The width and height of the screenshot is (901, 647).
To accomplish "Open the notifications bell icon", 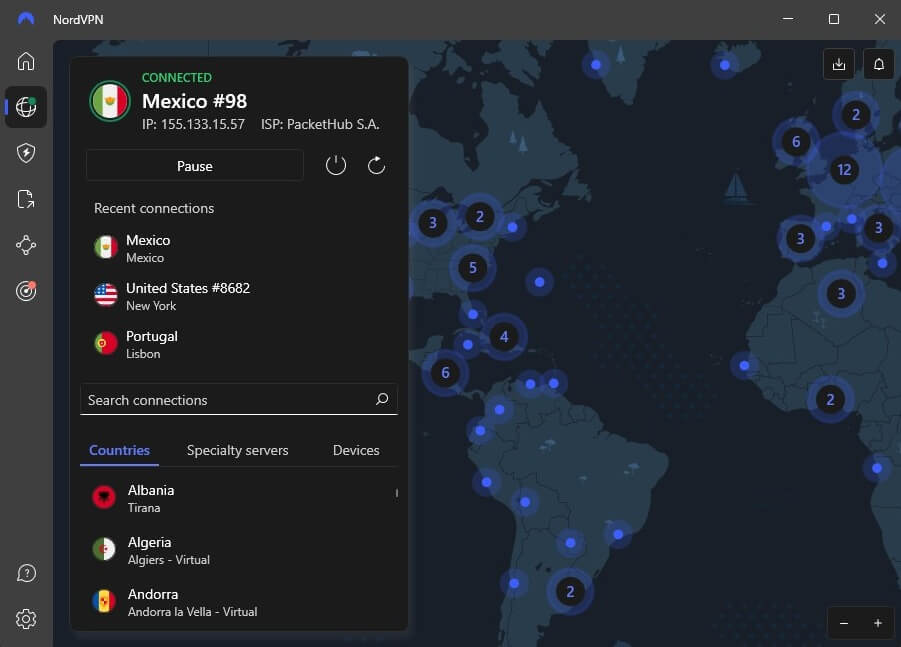I will (879, 64).
